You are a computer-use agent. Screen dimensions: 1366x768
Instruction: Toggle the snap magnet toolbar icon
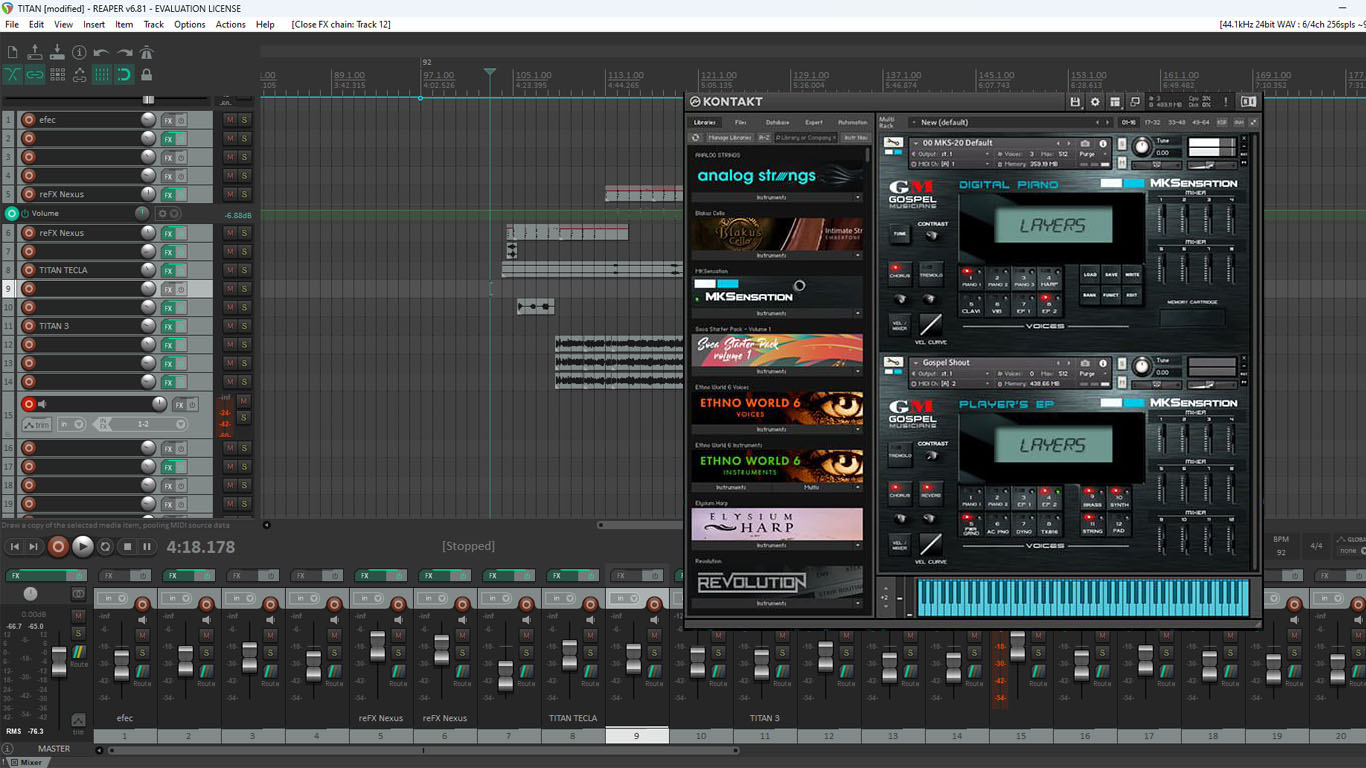(x=124, y=74)
